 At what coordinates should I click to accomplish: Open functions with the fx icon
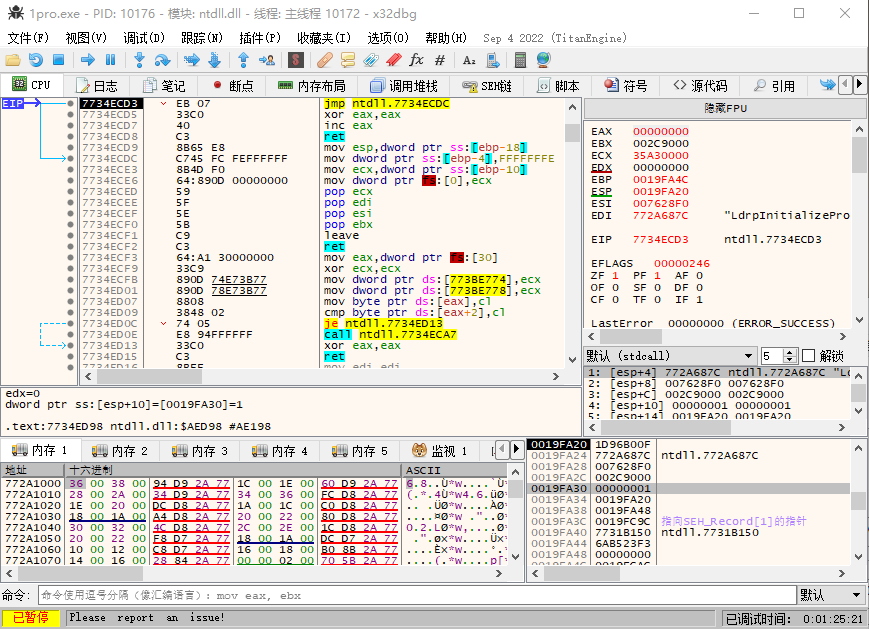(416, 60)
